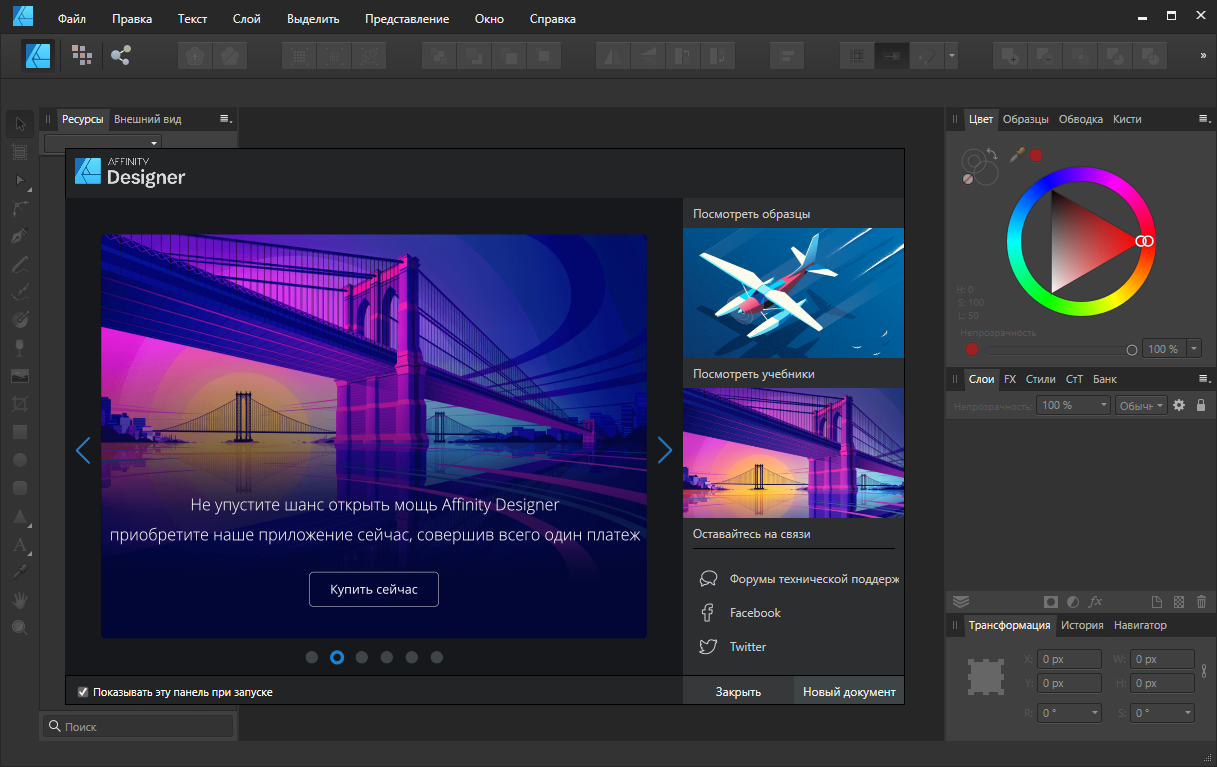Select the Move tool
The height and width of the screenshot is (767, 1217).
(x=20, y=124)
